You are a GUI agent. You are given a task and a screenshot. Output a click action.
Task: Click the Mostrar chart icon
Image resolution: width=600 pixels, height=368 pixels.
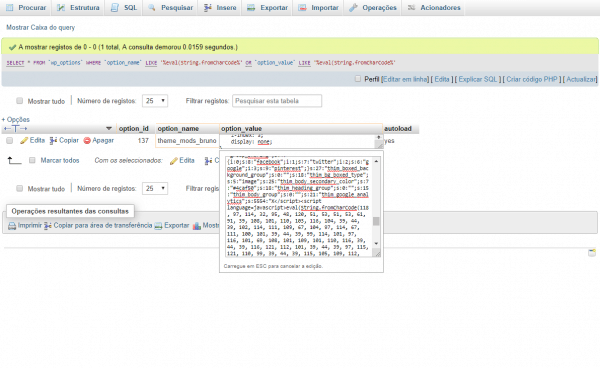(197, 226)
